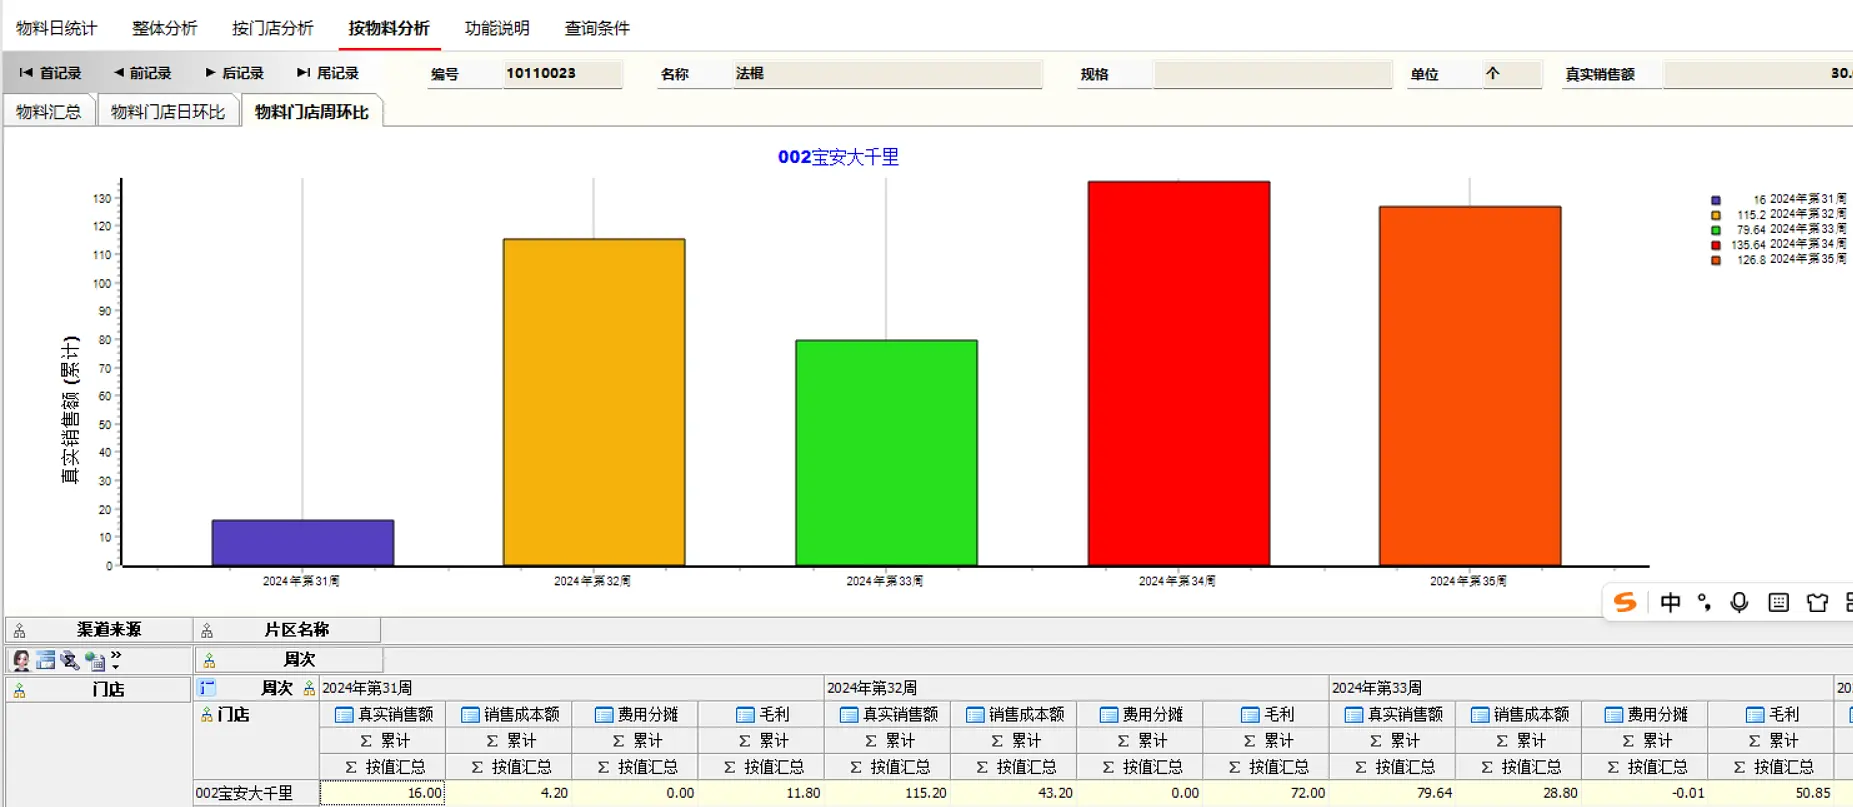The image size is (1853, 807).
Task: Click the red 2024年第34周 legend swatch
Action: [x=1716, y=245]
